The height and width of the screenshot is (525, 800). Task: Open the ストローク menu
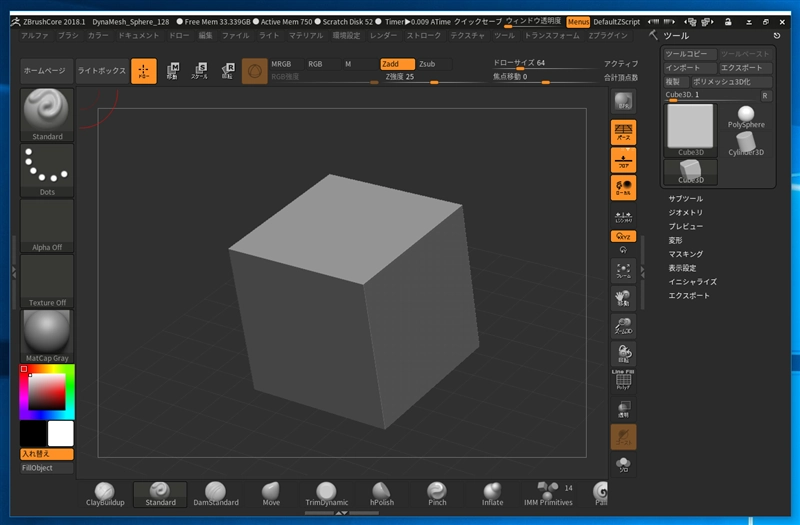click(x=423, y=35)
